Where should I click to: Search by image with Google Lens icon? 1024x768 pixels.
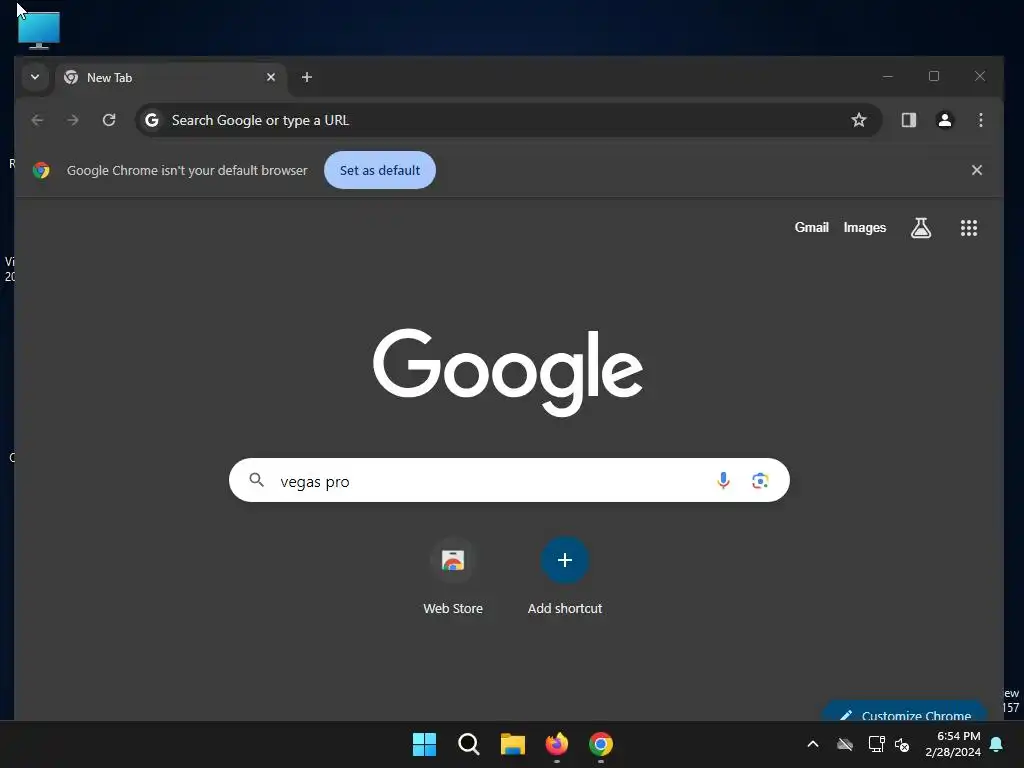[760, 481]
